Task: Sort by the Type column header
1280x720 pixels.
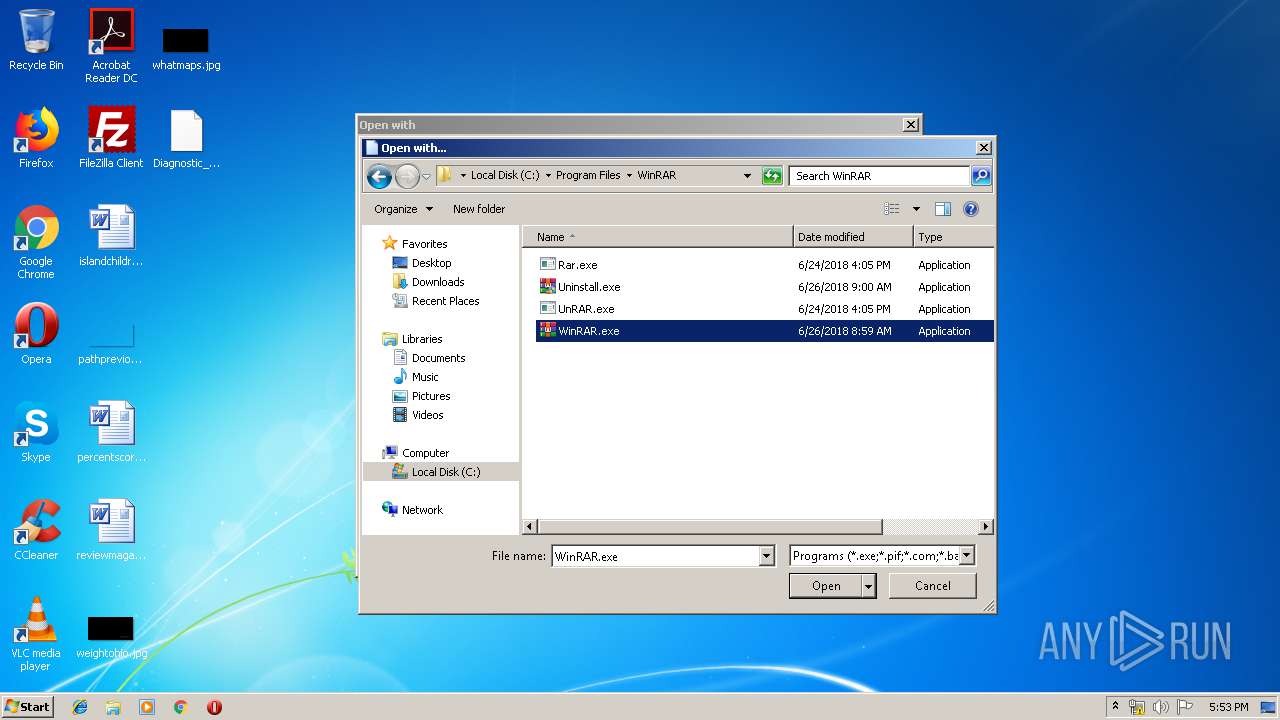Action: (x=953, y=237)
